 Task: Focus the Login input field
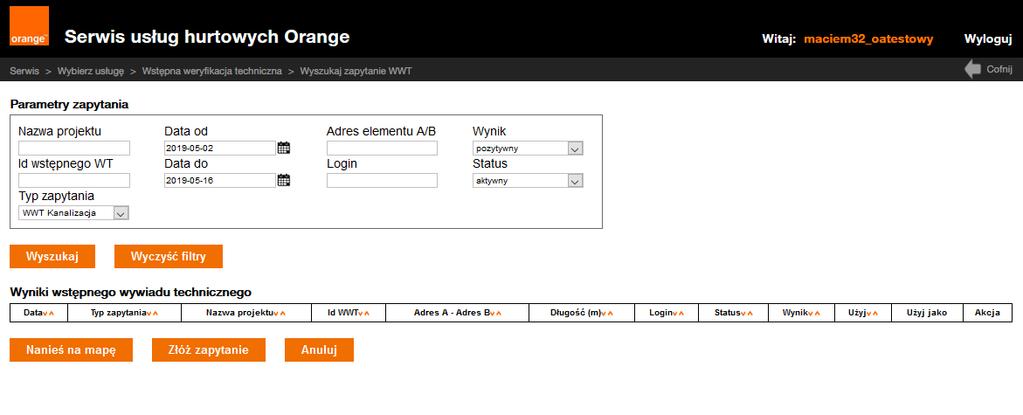coord(382,181)
